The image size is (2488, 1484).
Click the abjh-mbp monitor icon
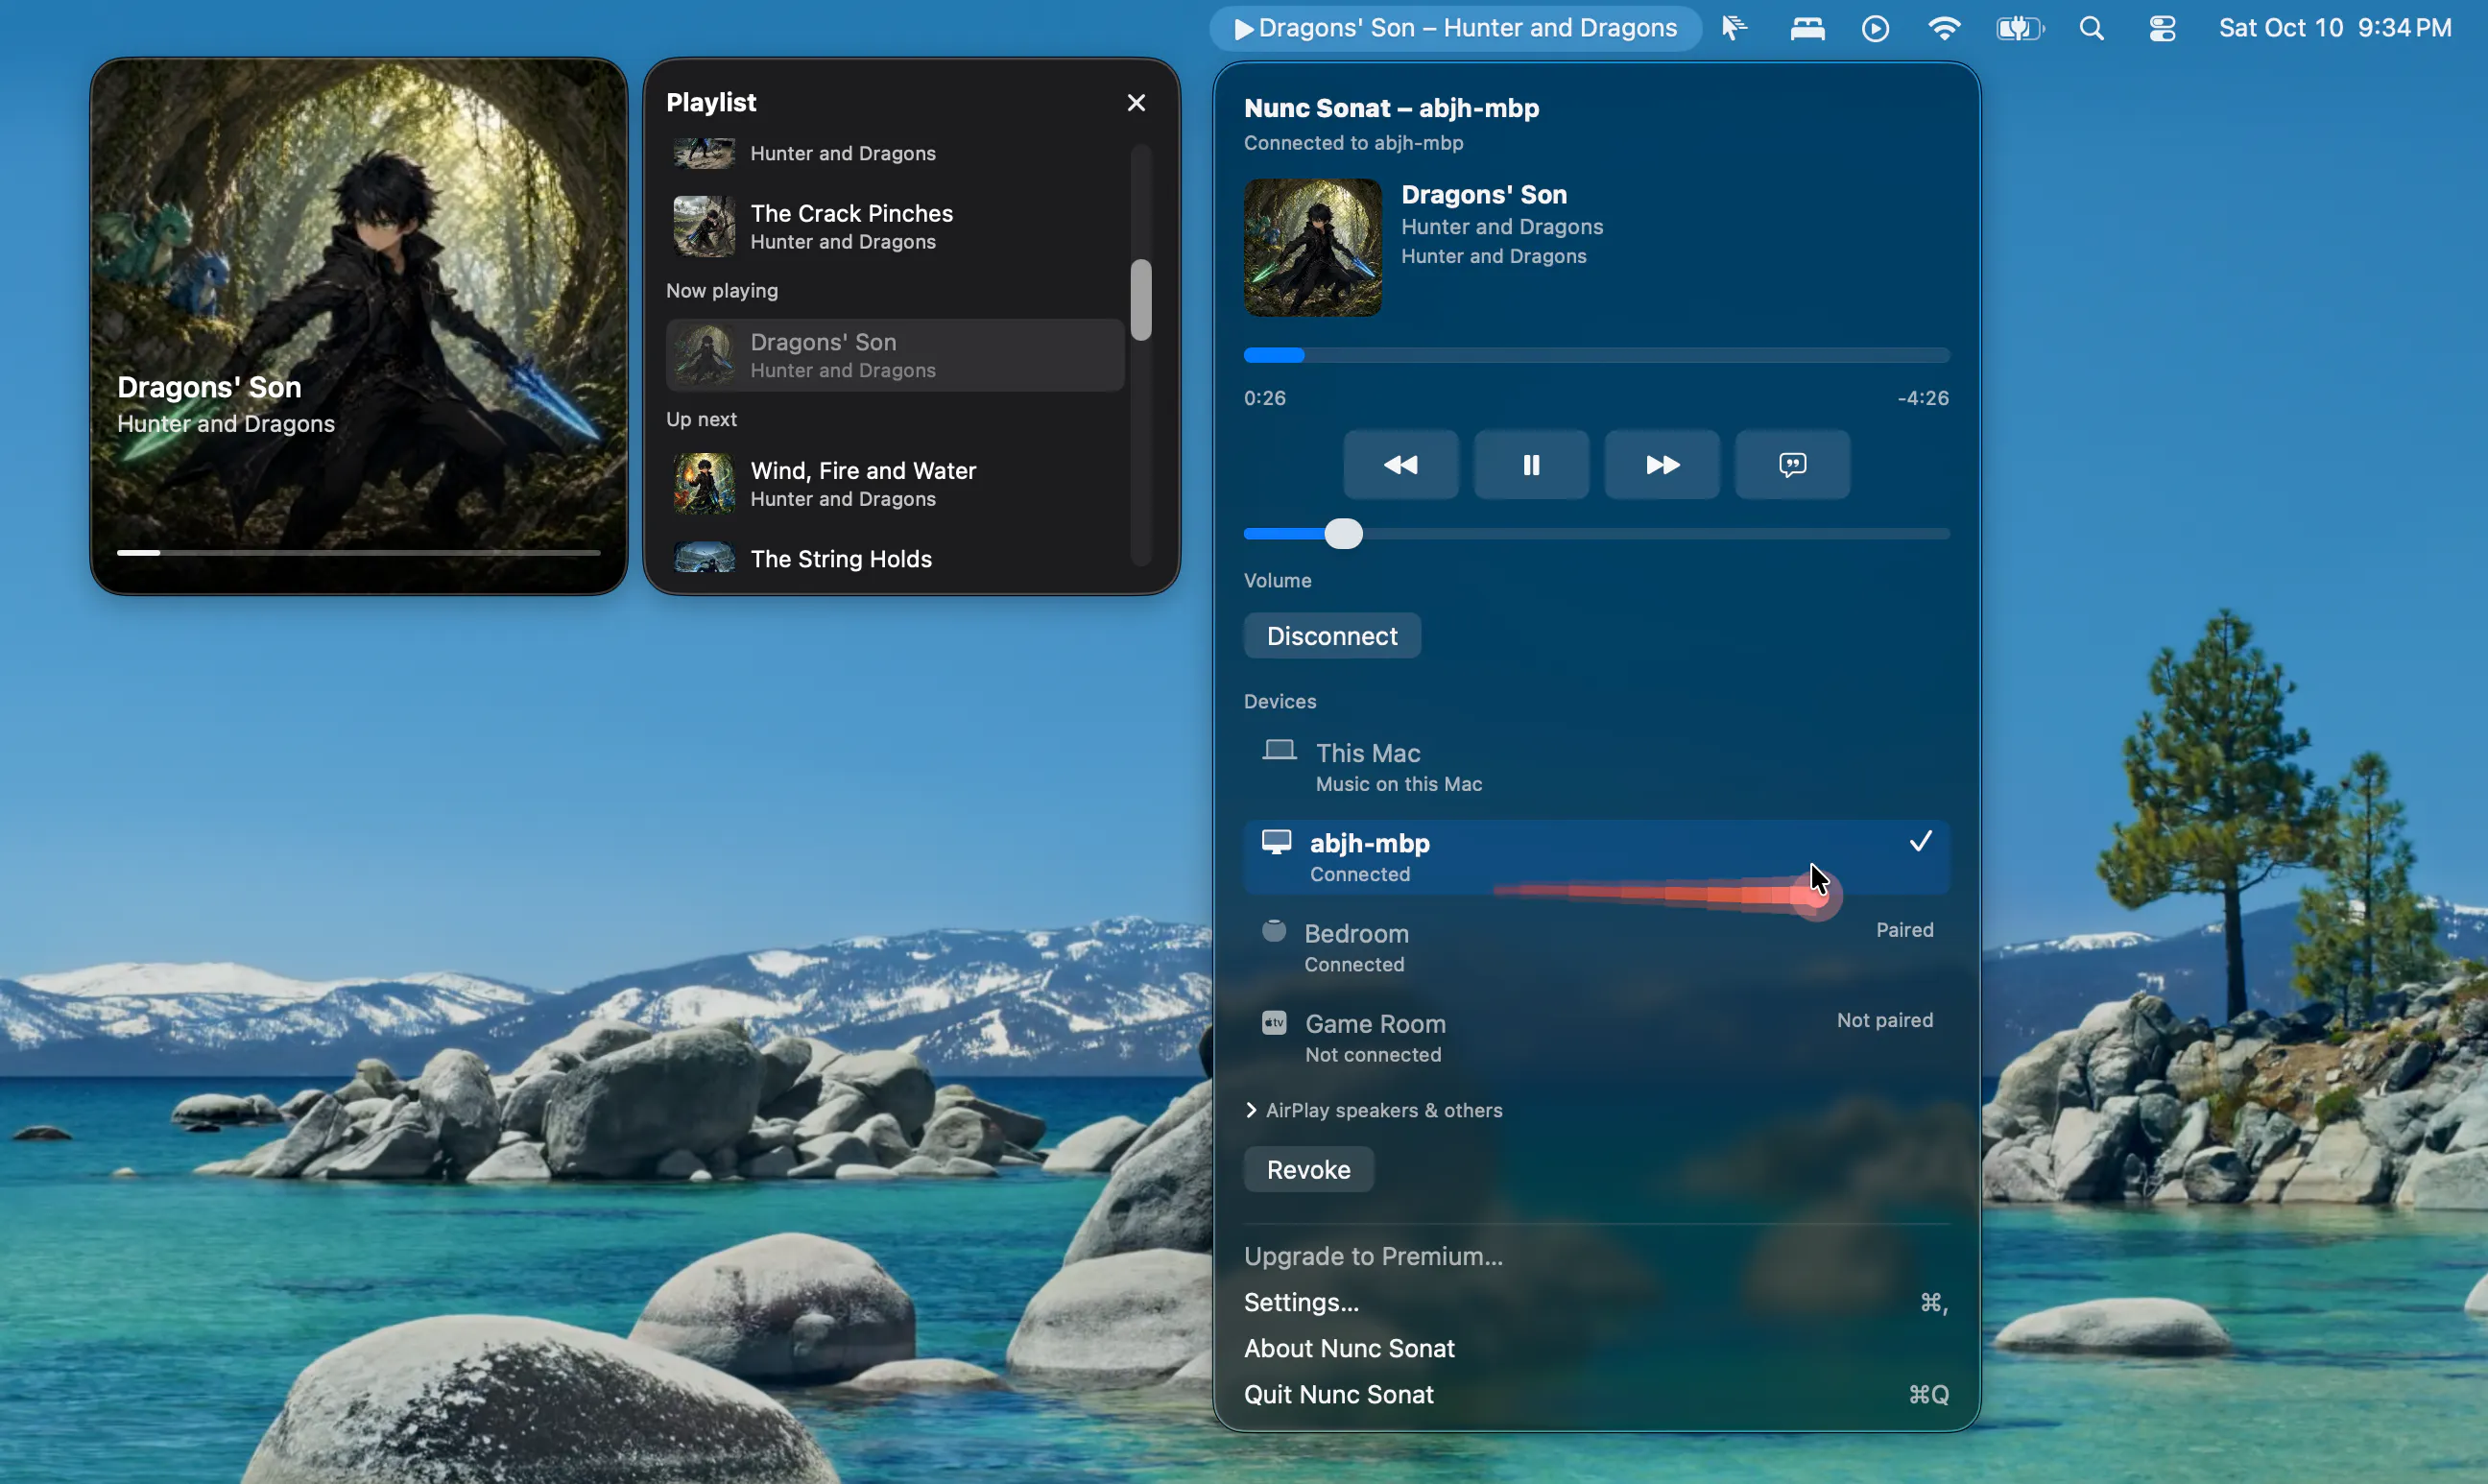click(x=1276, y=842)
